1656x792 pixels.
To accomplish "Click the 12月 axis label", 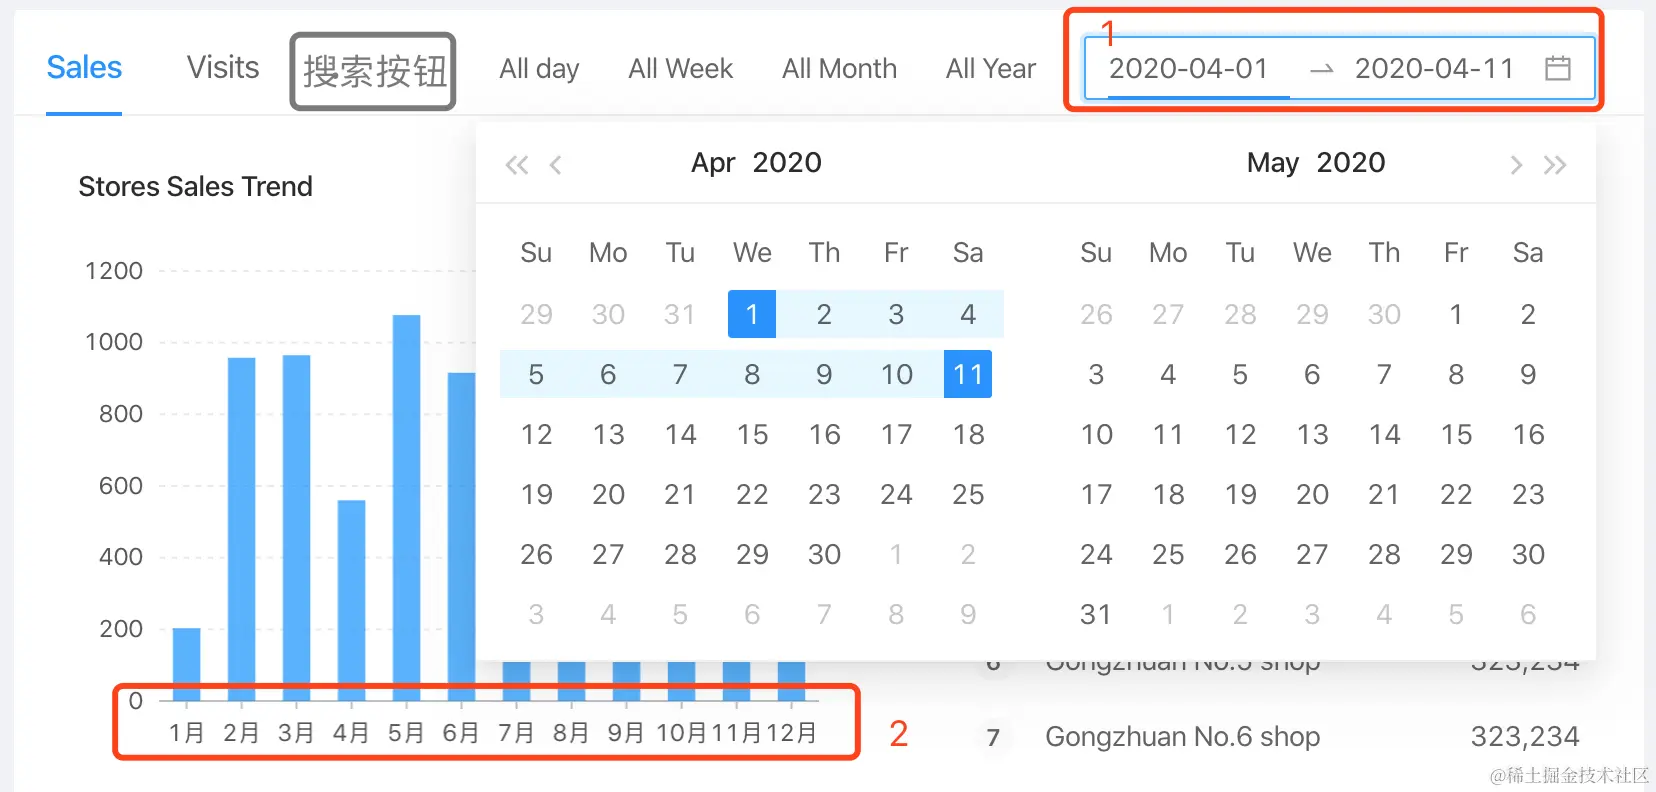I will click(791, 733).
